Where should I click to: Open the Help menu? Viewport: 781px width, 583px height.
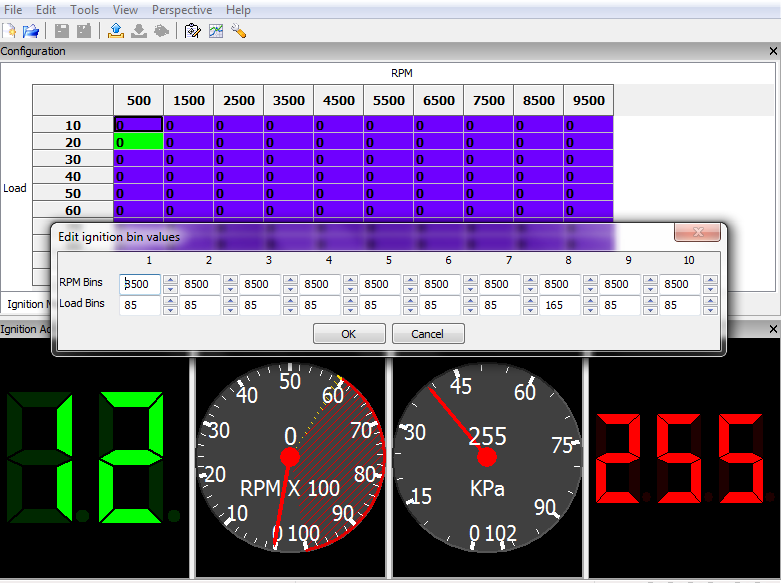click(x=238, y=9)
